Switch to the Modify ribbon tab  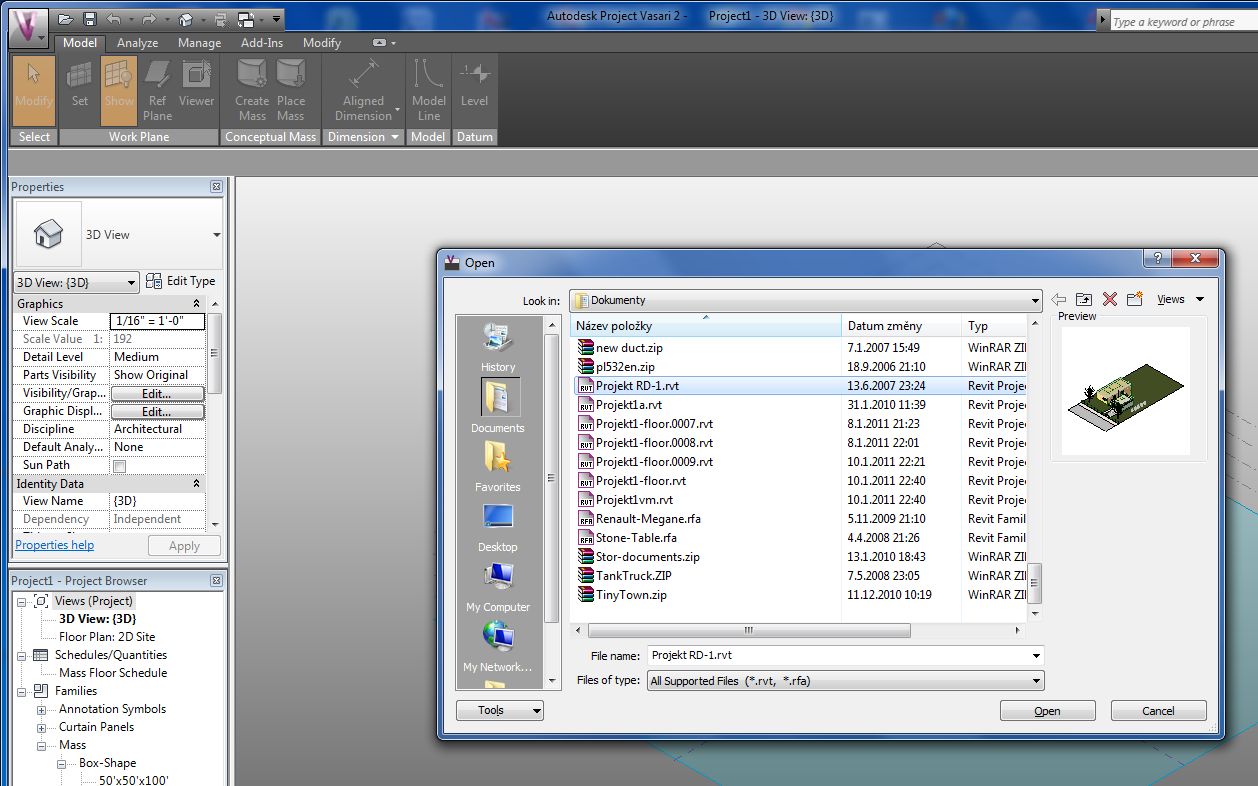point(322,43)
